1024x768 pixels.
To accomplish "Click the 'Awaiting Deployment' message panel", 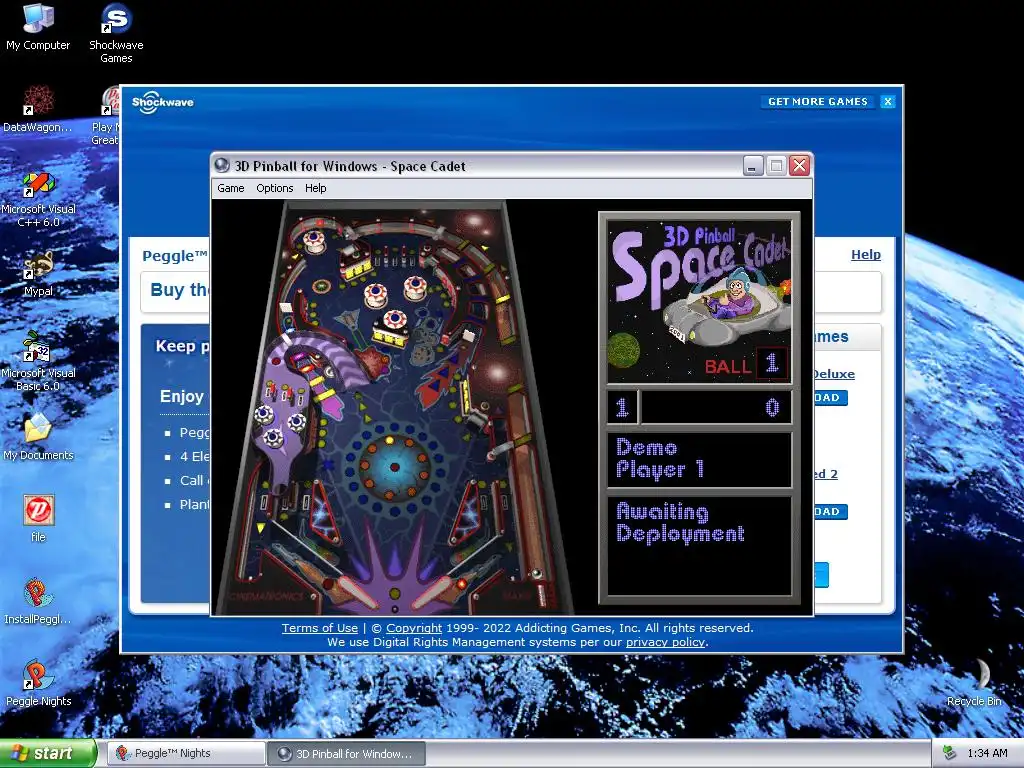I will [x=699, y=546].
